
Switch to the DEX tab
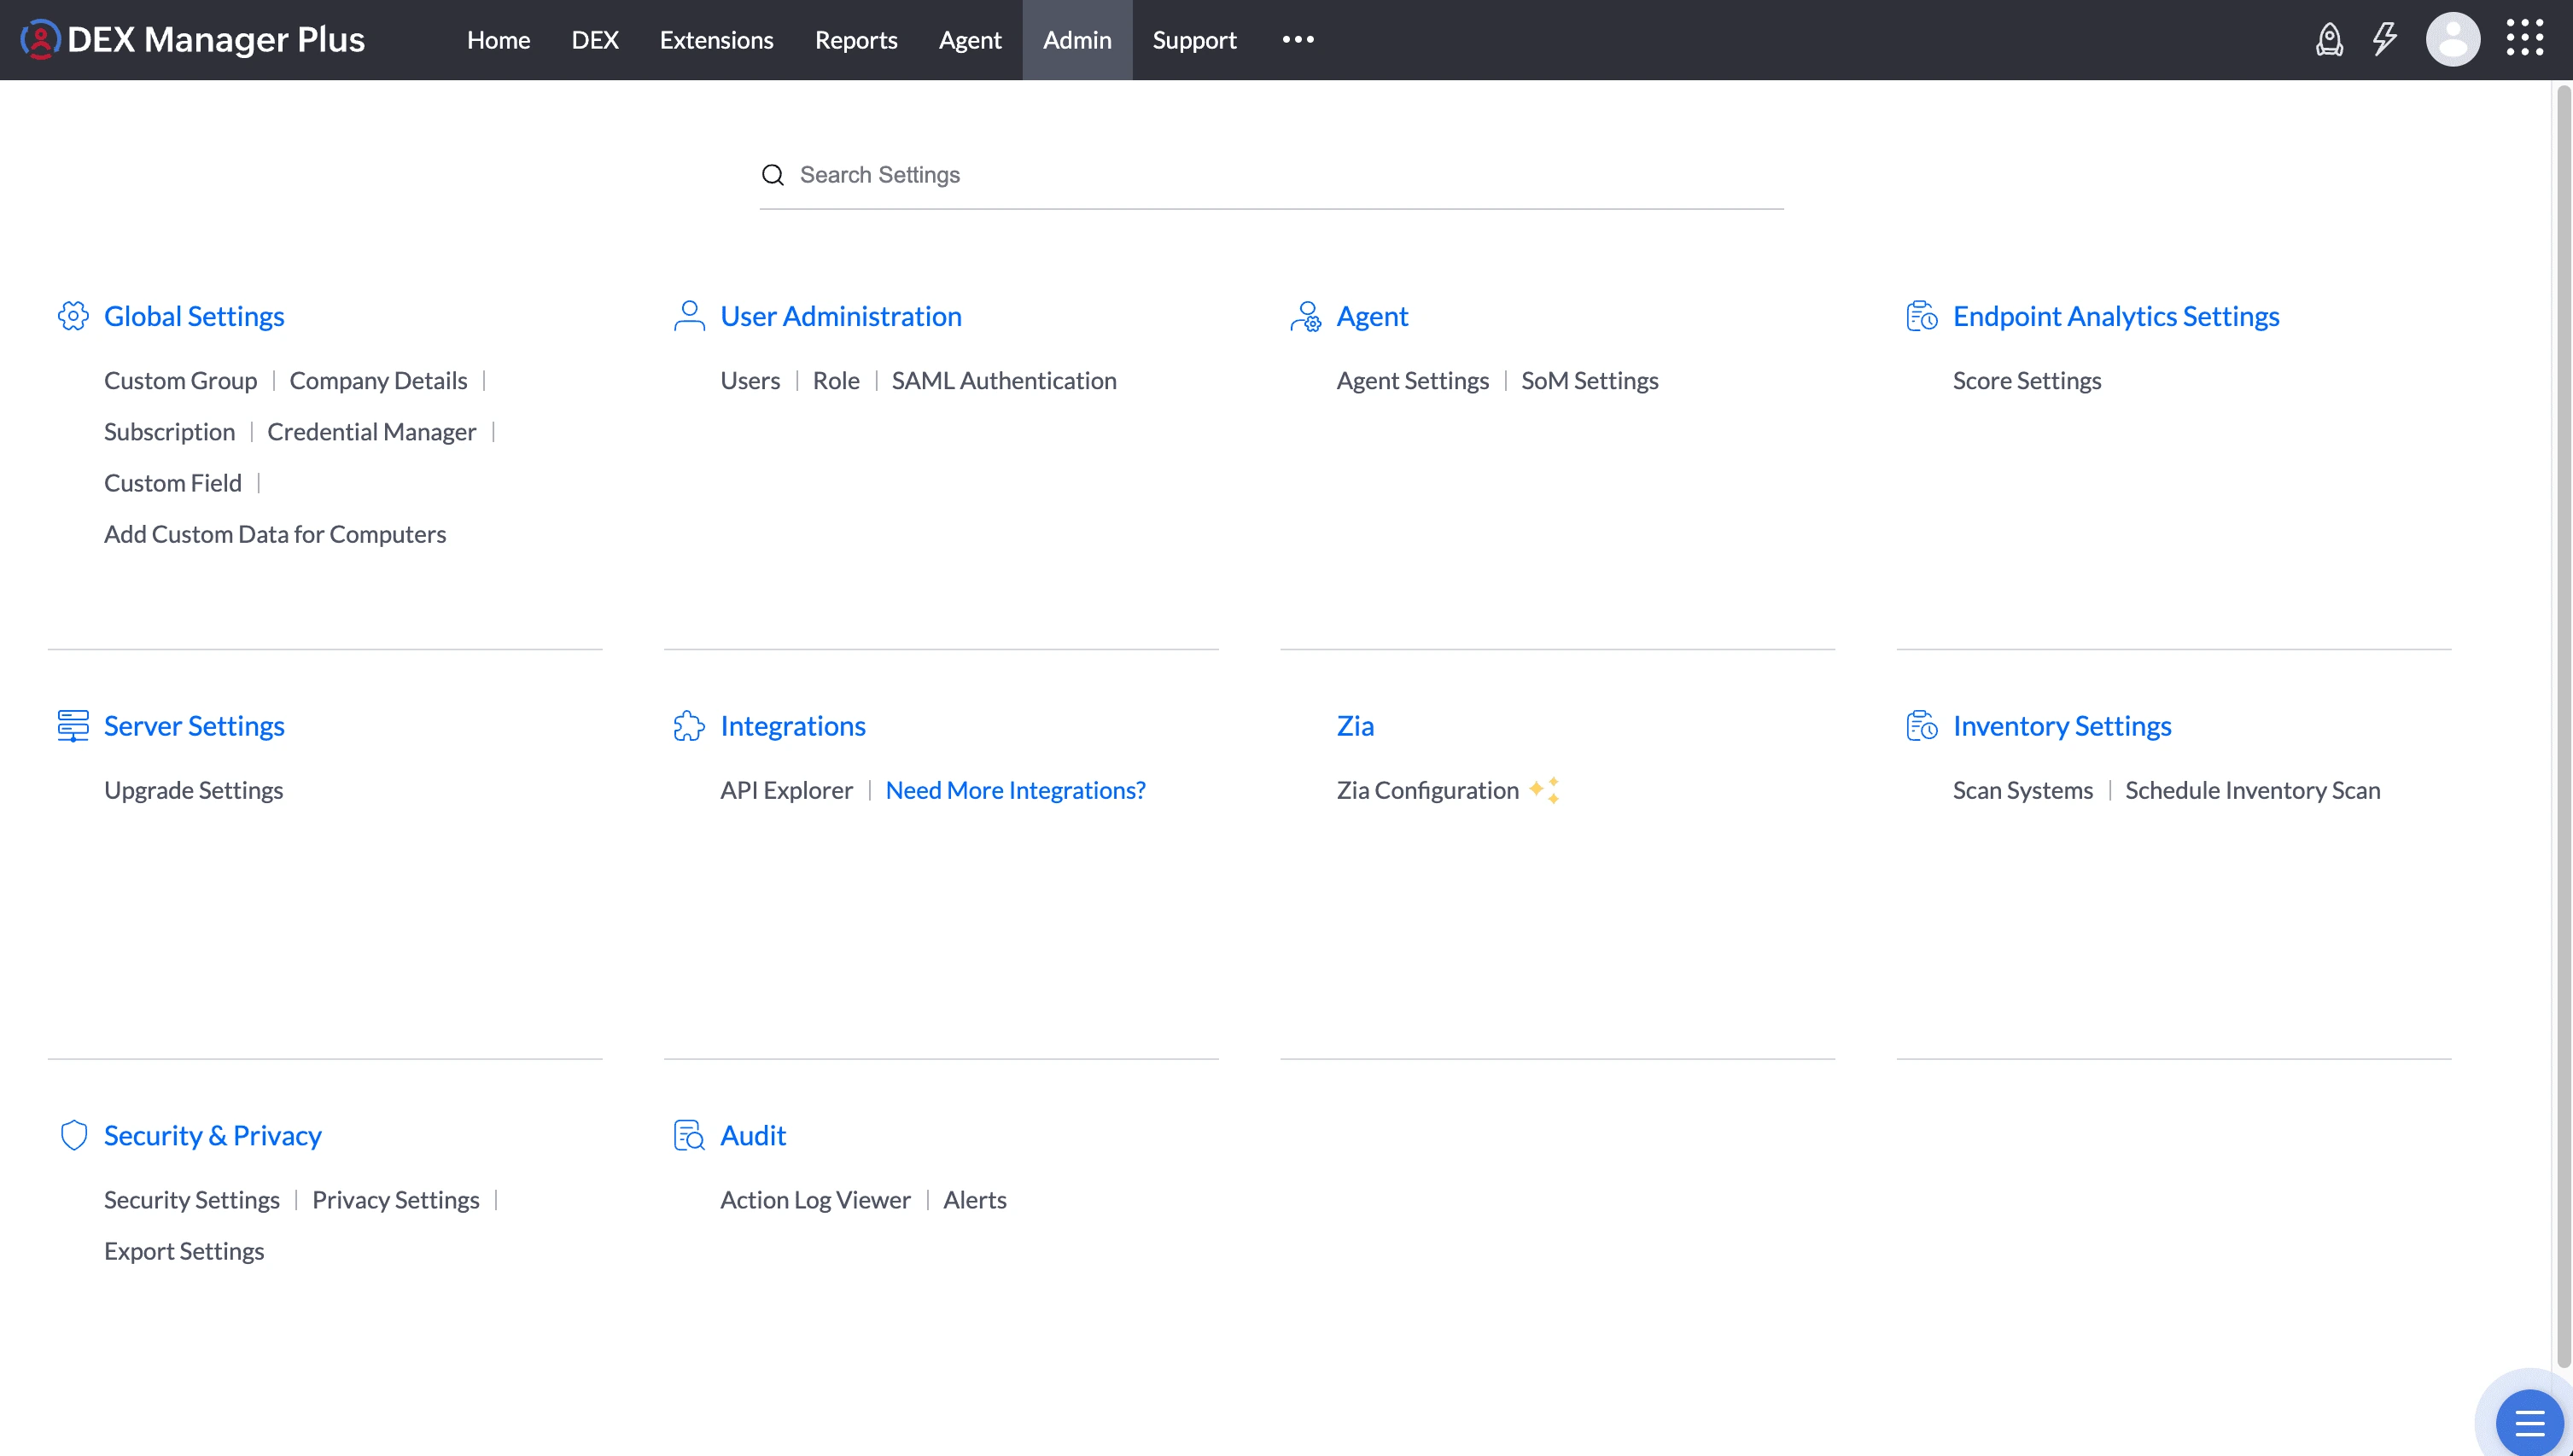[595, 40]
